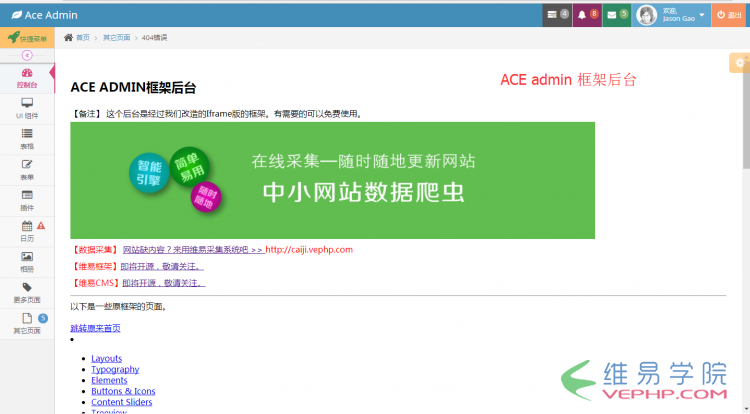
Task: Click the Jason Gao user avatar
Action: [646, 15]
